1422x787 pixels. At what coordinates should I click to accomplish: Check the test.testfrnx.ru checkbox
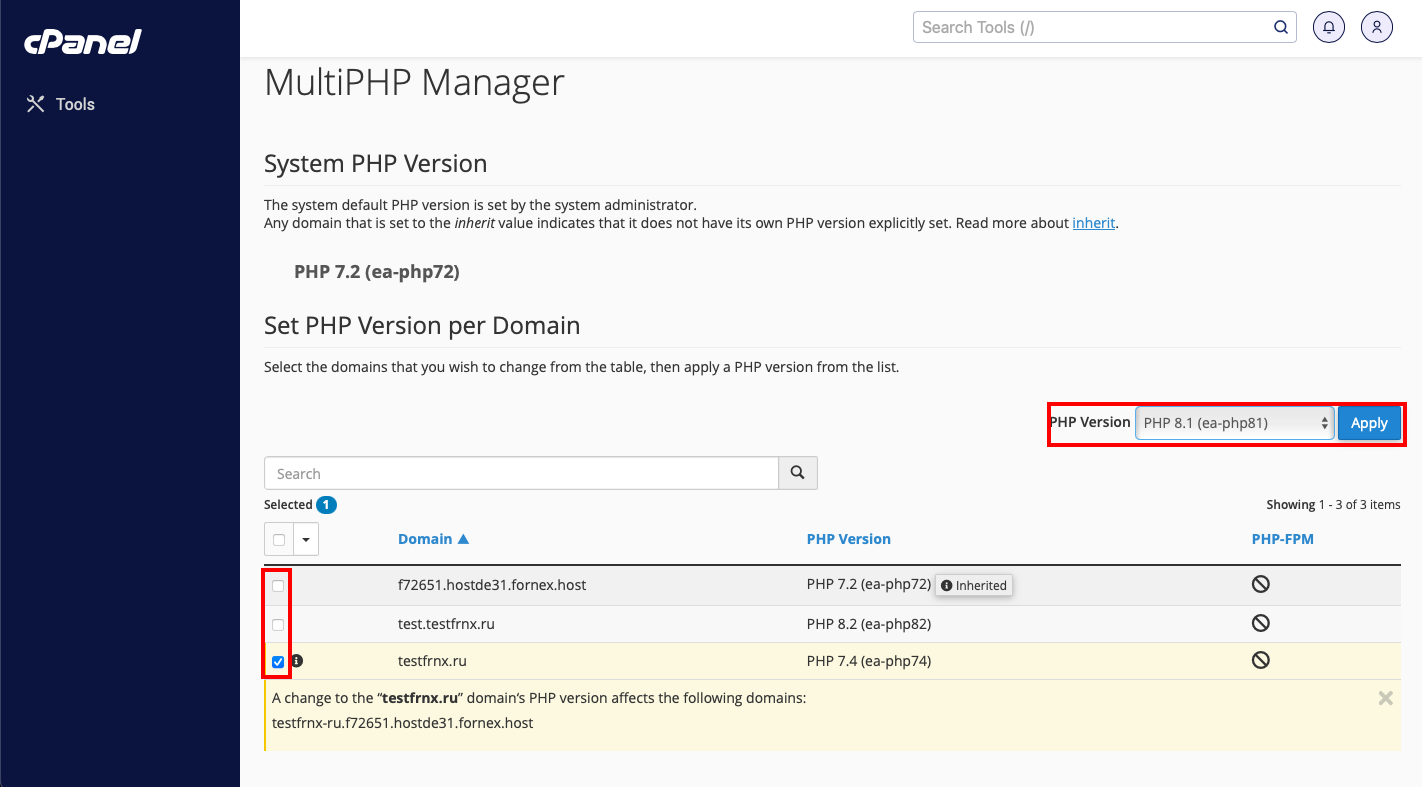pos(278,625)
